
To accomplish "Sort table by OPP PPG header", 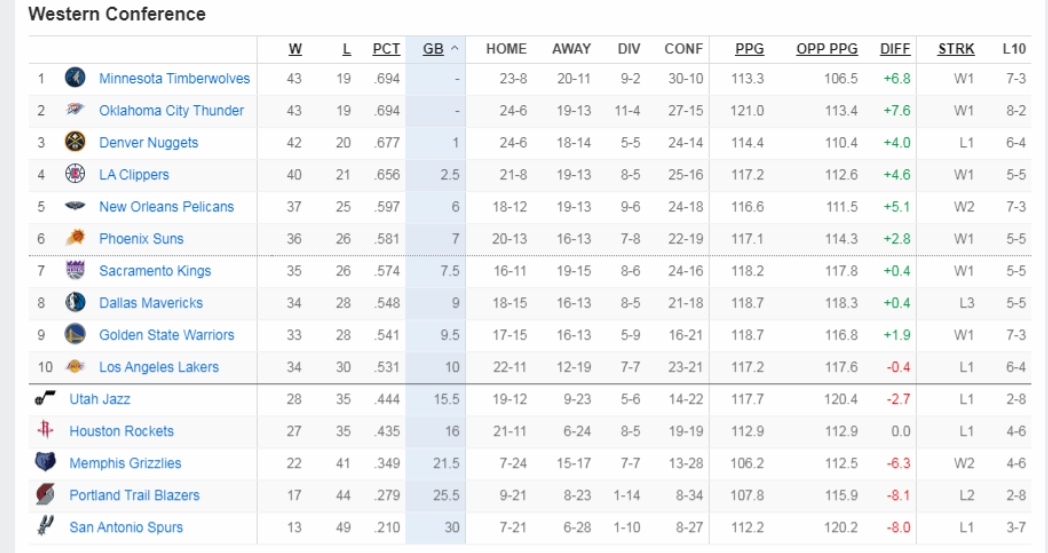I will click(x=826, y=48).
